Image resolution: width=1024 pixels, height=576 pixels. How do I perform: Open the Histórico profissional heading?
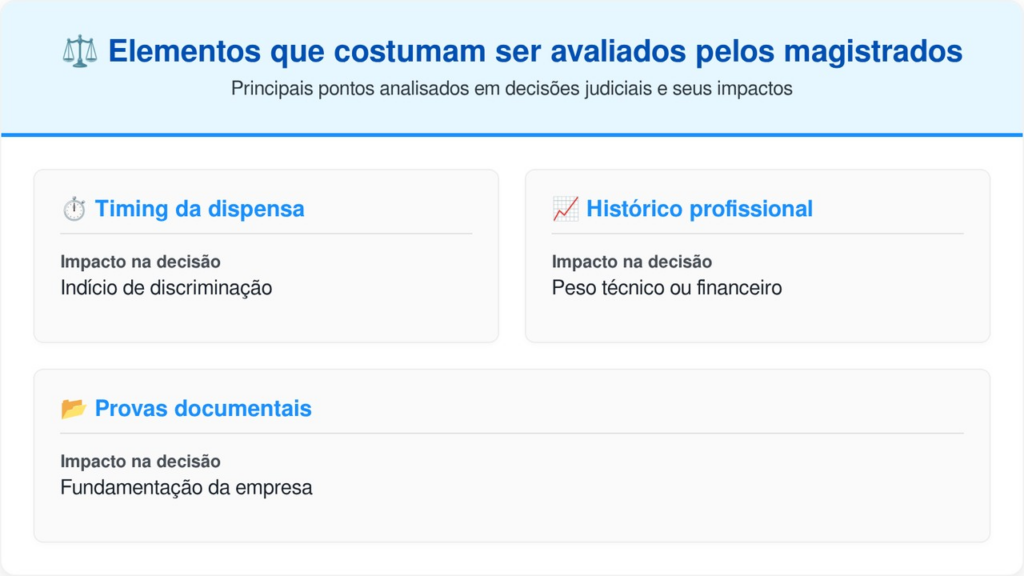click(699, 209)
